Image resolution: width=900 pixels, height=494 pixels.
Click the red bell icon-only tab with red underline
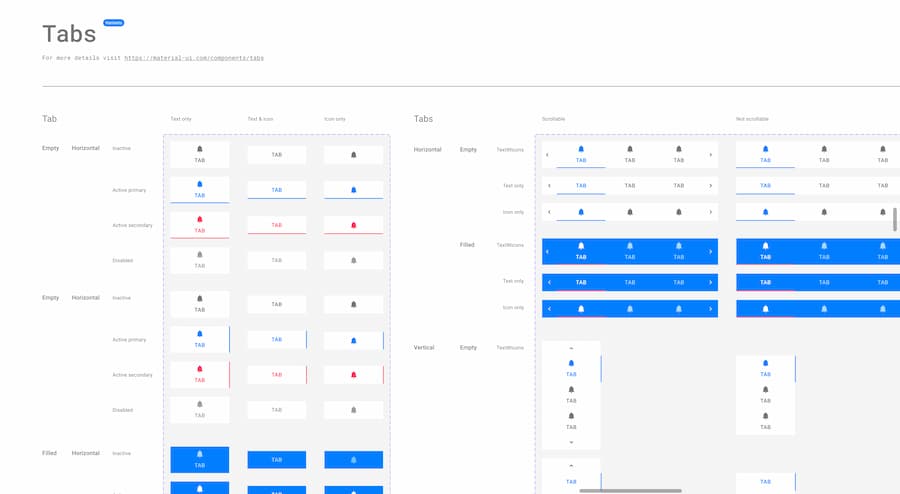(353, 225)
